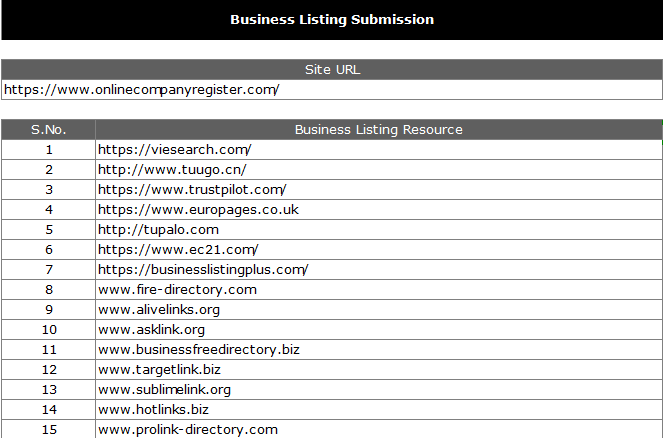Screen dimensions: 663x438
Task: Select the www.targetlink.biz cell
Action: (x=159, y=370)
